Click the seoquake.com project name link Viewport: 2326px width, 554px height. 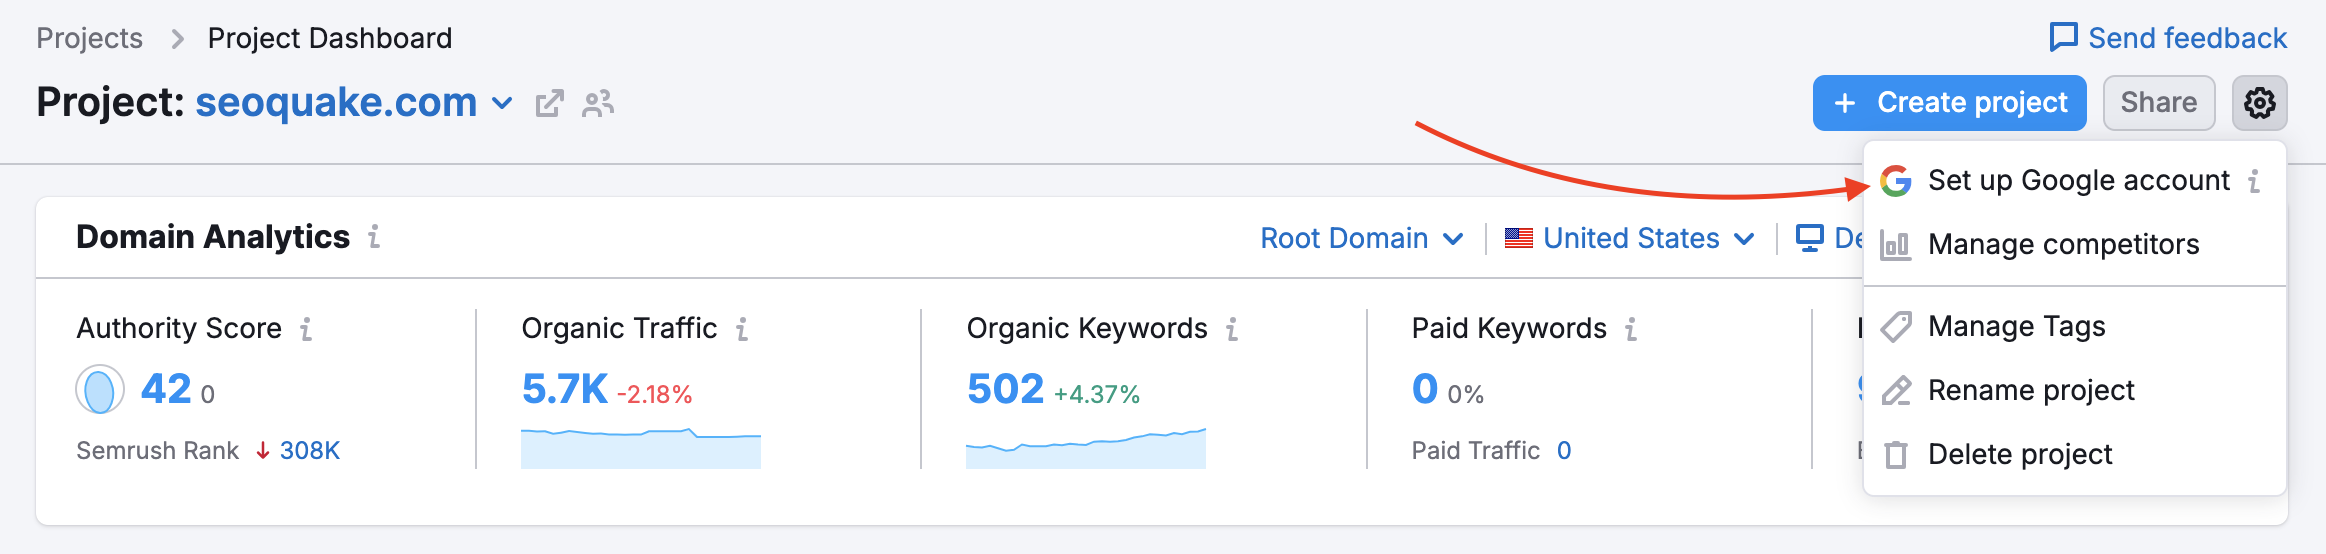(x=336, y=102)
